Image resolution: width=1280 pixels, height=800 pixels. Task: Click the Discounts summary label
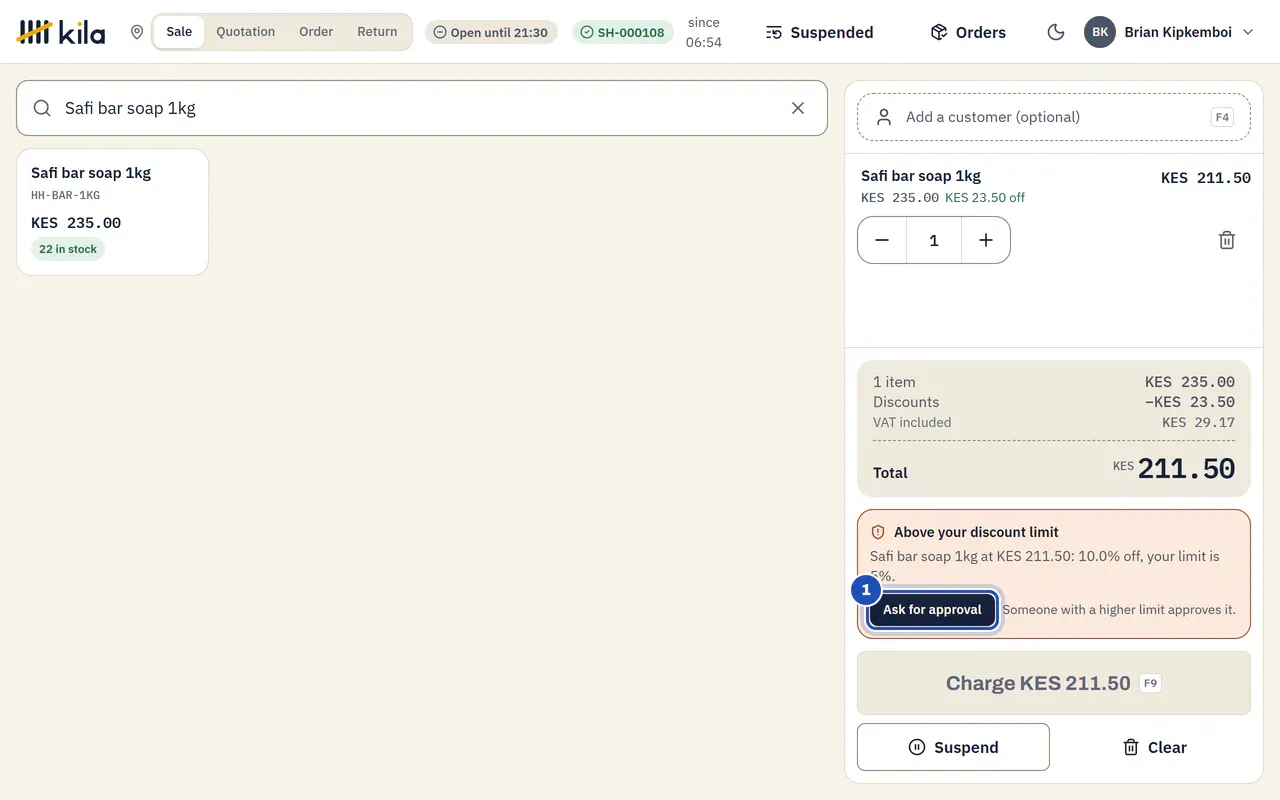pos(906,402)
